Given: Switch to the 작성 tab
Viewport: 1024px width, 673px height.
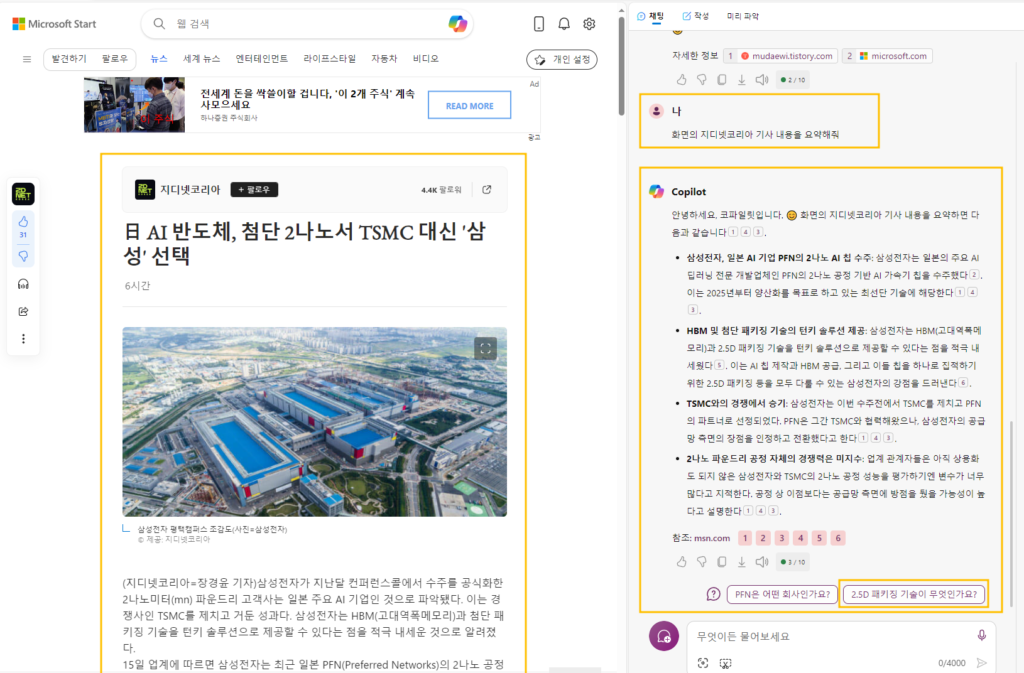Looking at the screenshot, I should [696, 16].
